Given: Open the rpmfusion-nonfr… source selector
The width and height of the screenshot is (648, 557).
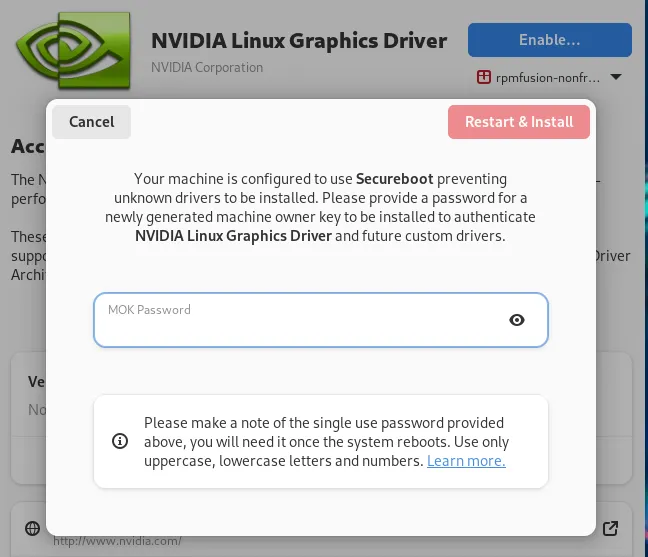Looking at the screenshot, I should tap(549, 77).
